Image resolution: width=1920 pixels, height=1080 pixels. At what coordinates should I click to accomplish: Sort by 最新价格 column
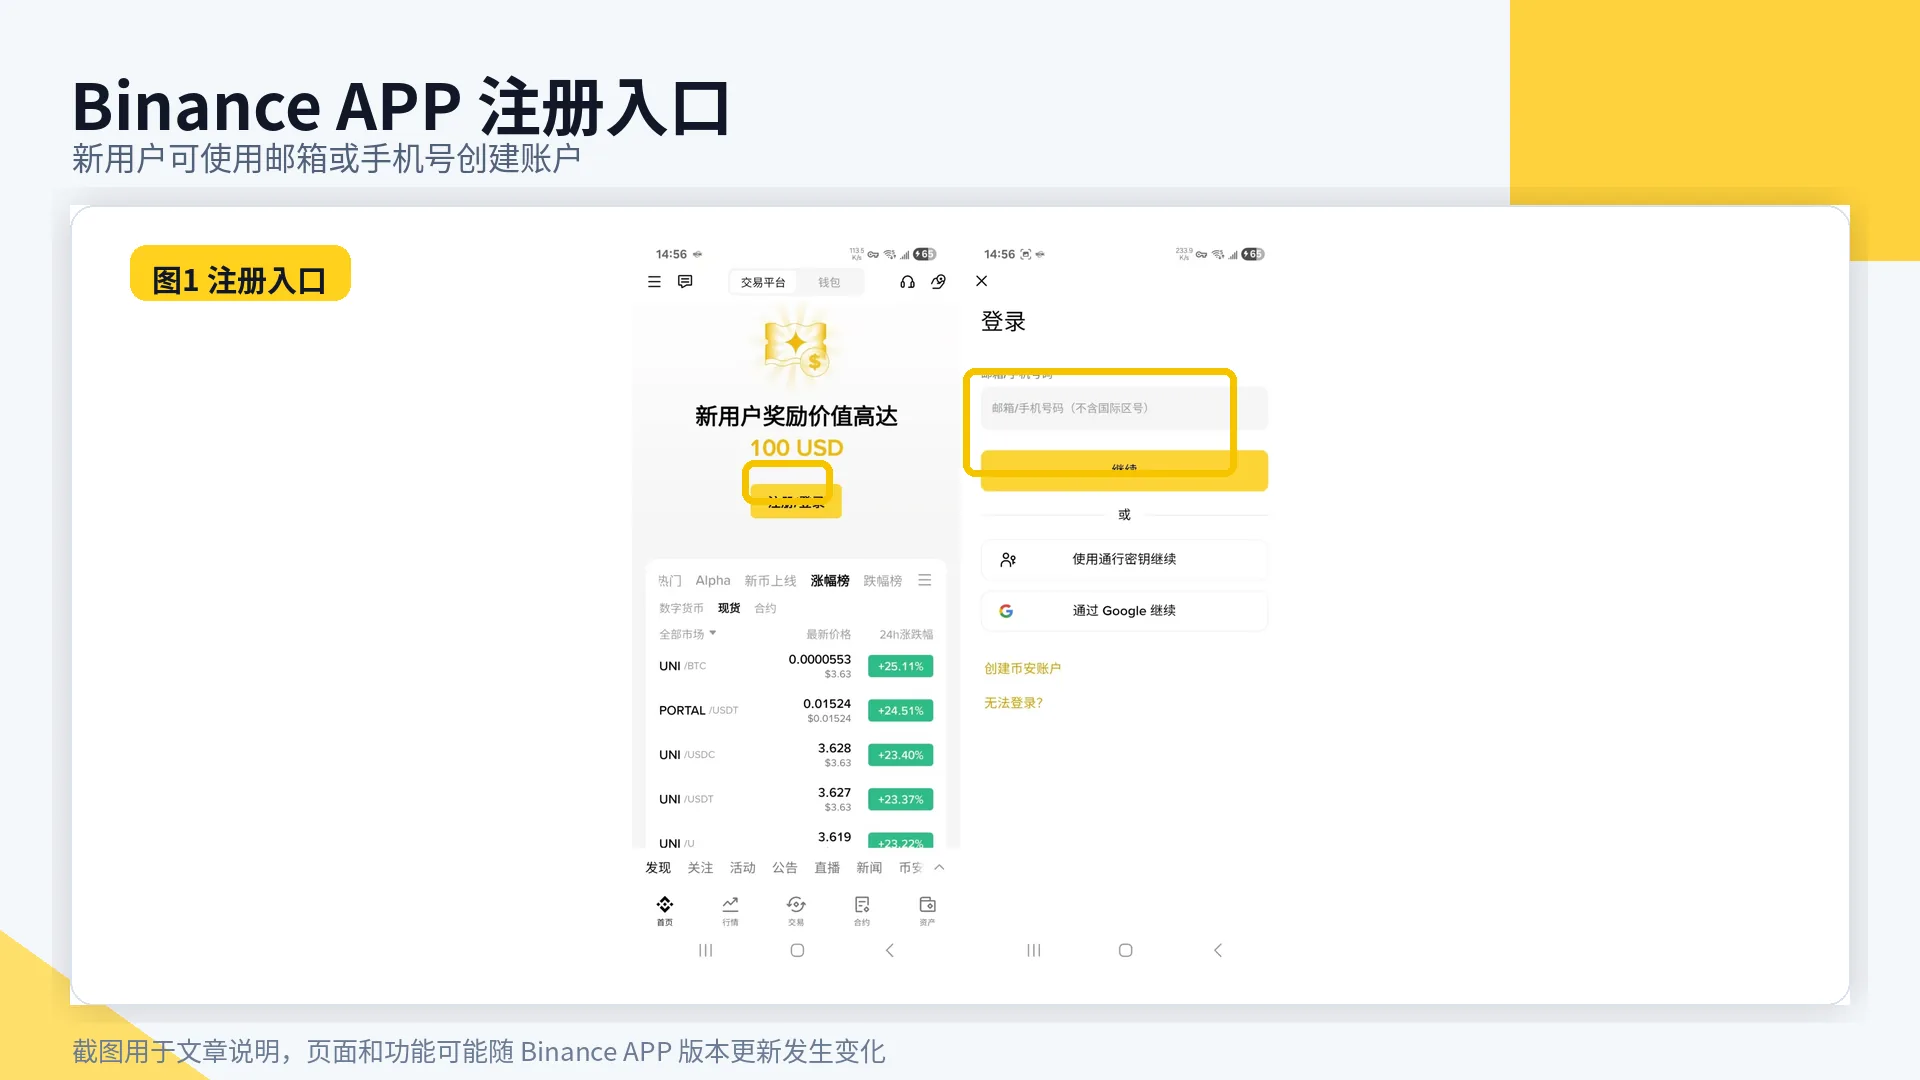(829, 634)
